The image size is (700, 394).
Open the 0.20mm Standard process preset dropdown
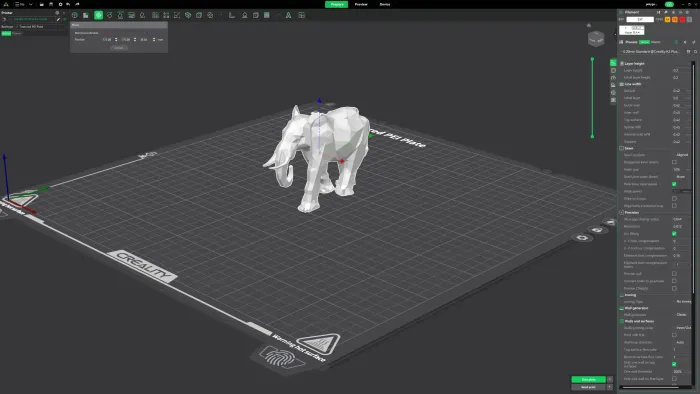coord(652,52)
